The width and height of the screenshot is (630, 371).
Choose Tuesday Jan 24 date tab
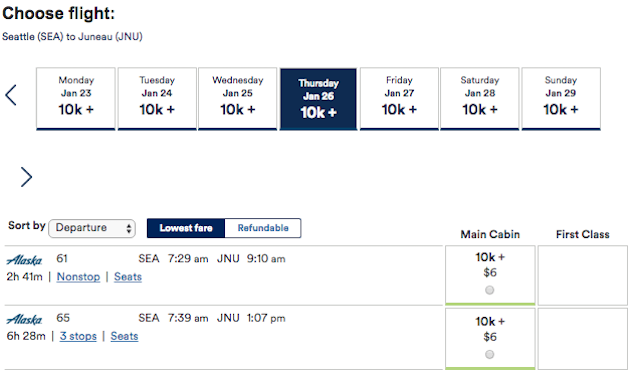click(x=157, y=99)
